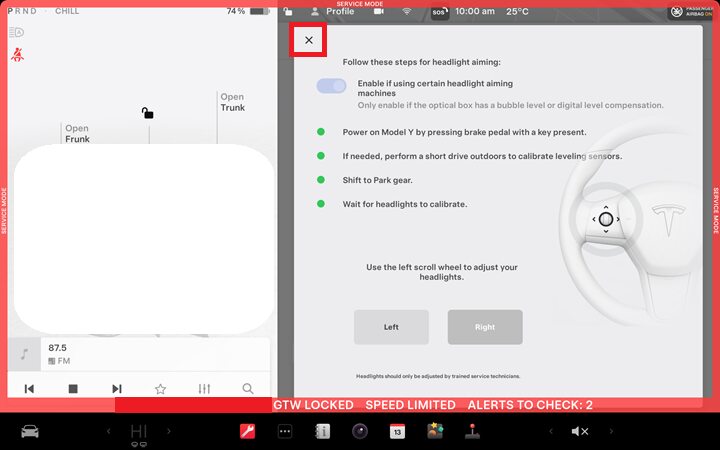
Task: Open the all apps three-dots menu
Action: (284, 431)
